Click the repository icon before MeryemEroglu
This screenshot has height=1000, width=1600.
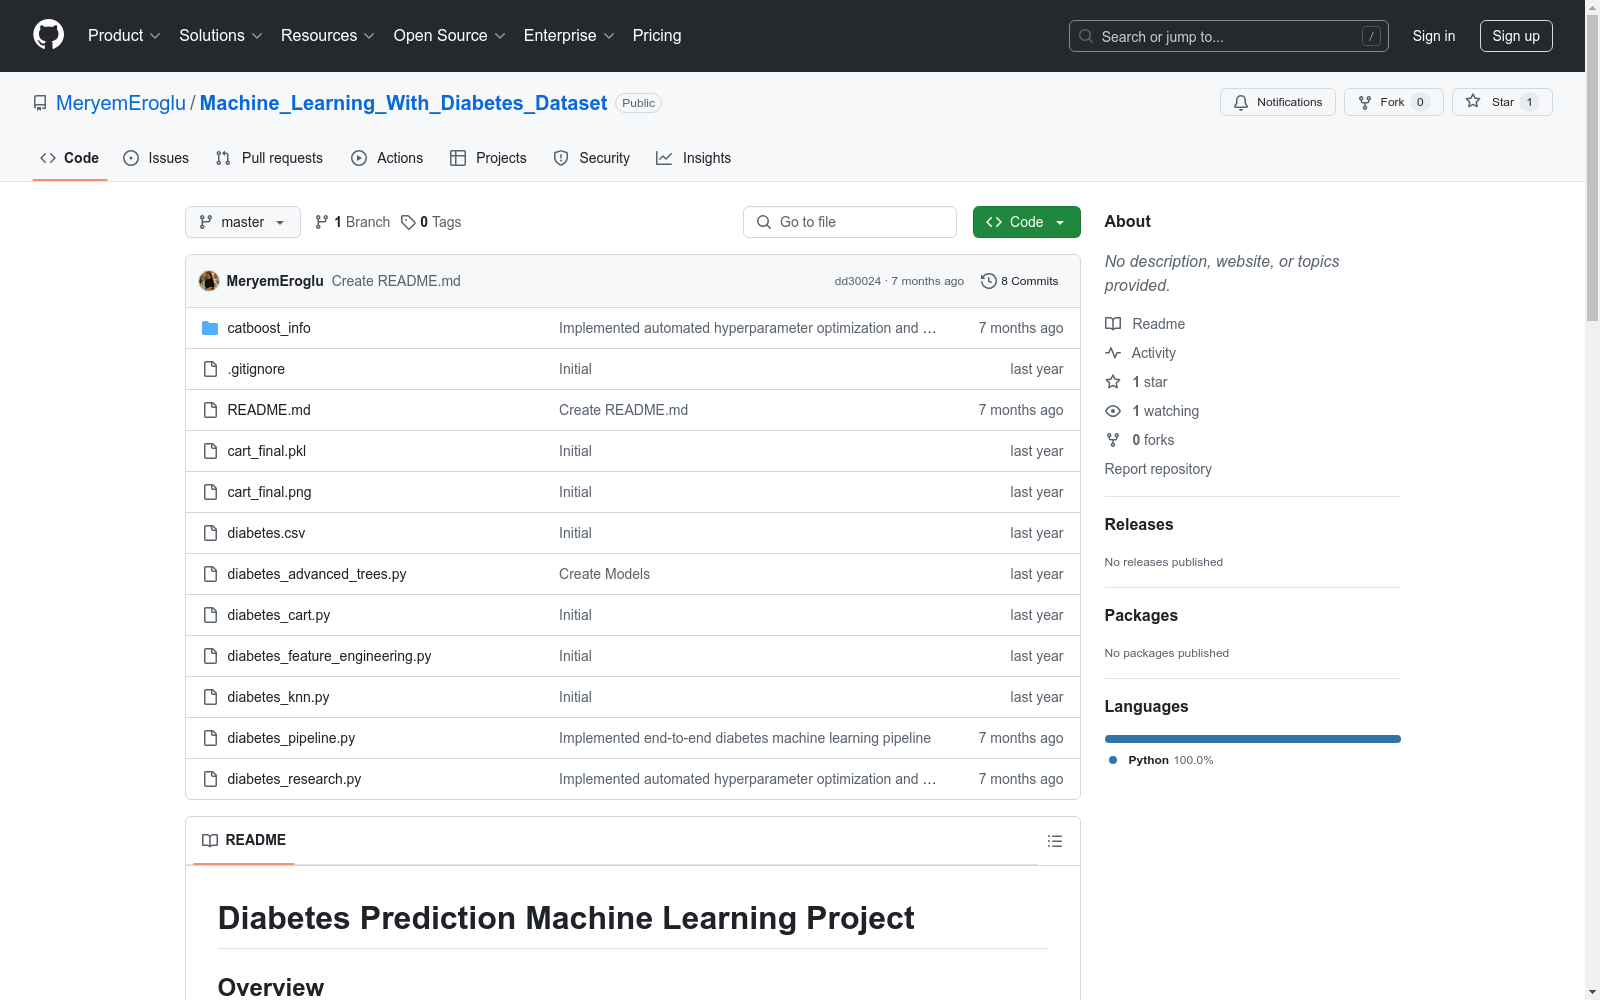pos(40,103)
